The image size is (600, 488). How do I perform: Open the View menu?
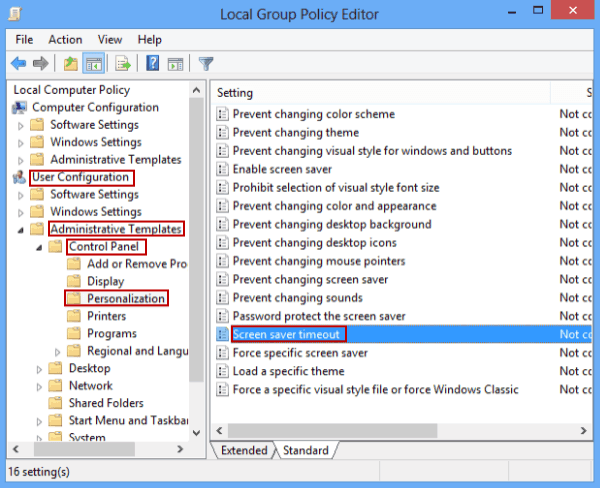point(110,39)
